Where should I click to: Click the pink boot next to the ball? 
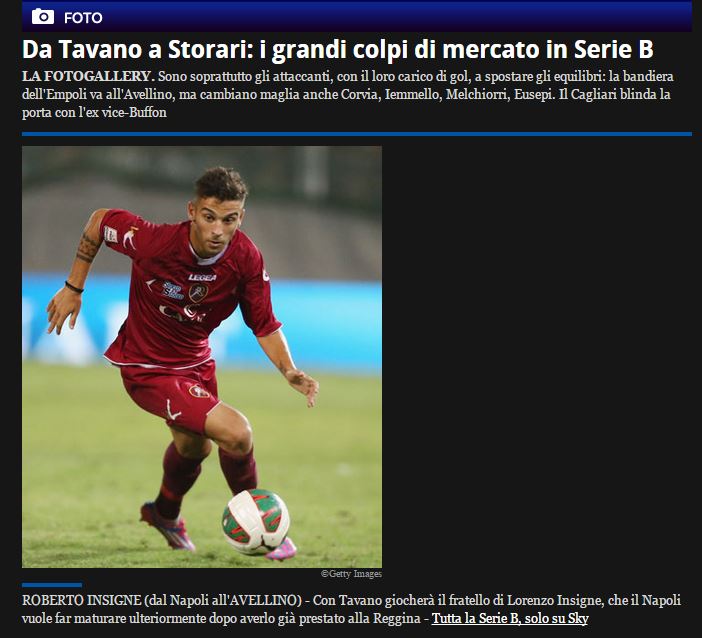click(282, 549)
